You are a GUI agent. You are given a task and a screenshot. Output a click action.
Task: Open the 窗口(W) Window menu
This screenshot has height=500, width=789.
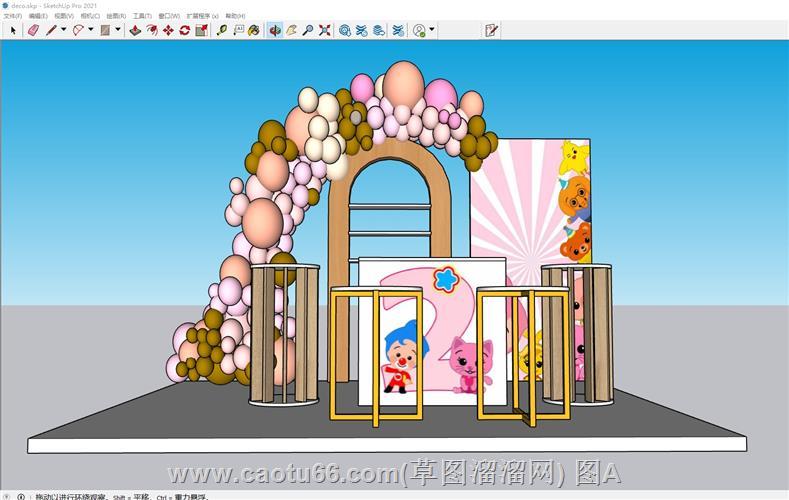(169, 16)
